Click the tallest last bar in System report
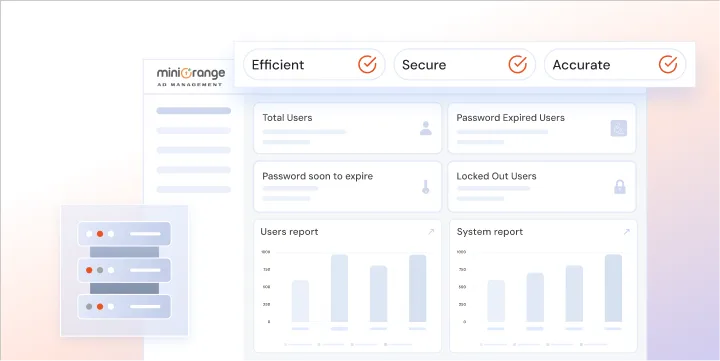The image size is (720, 361). click(x=613, y=288)
